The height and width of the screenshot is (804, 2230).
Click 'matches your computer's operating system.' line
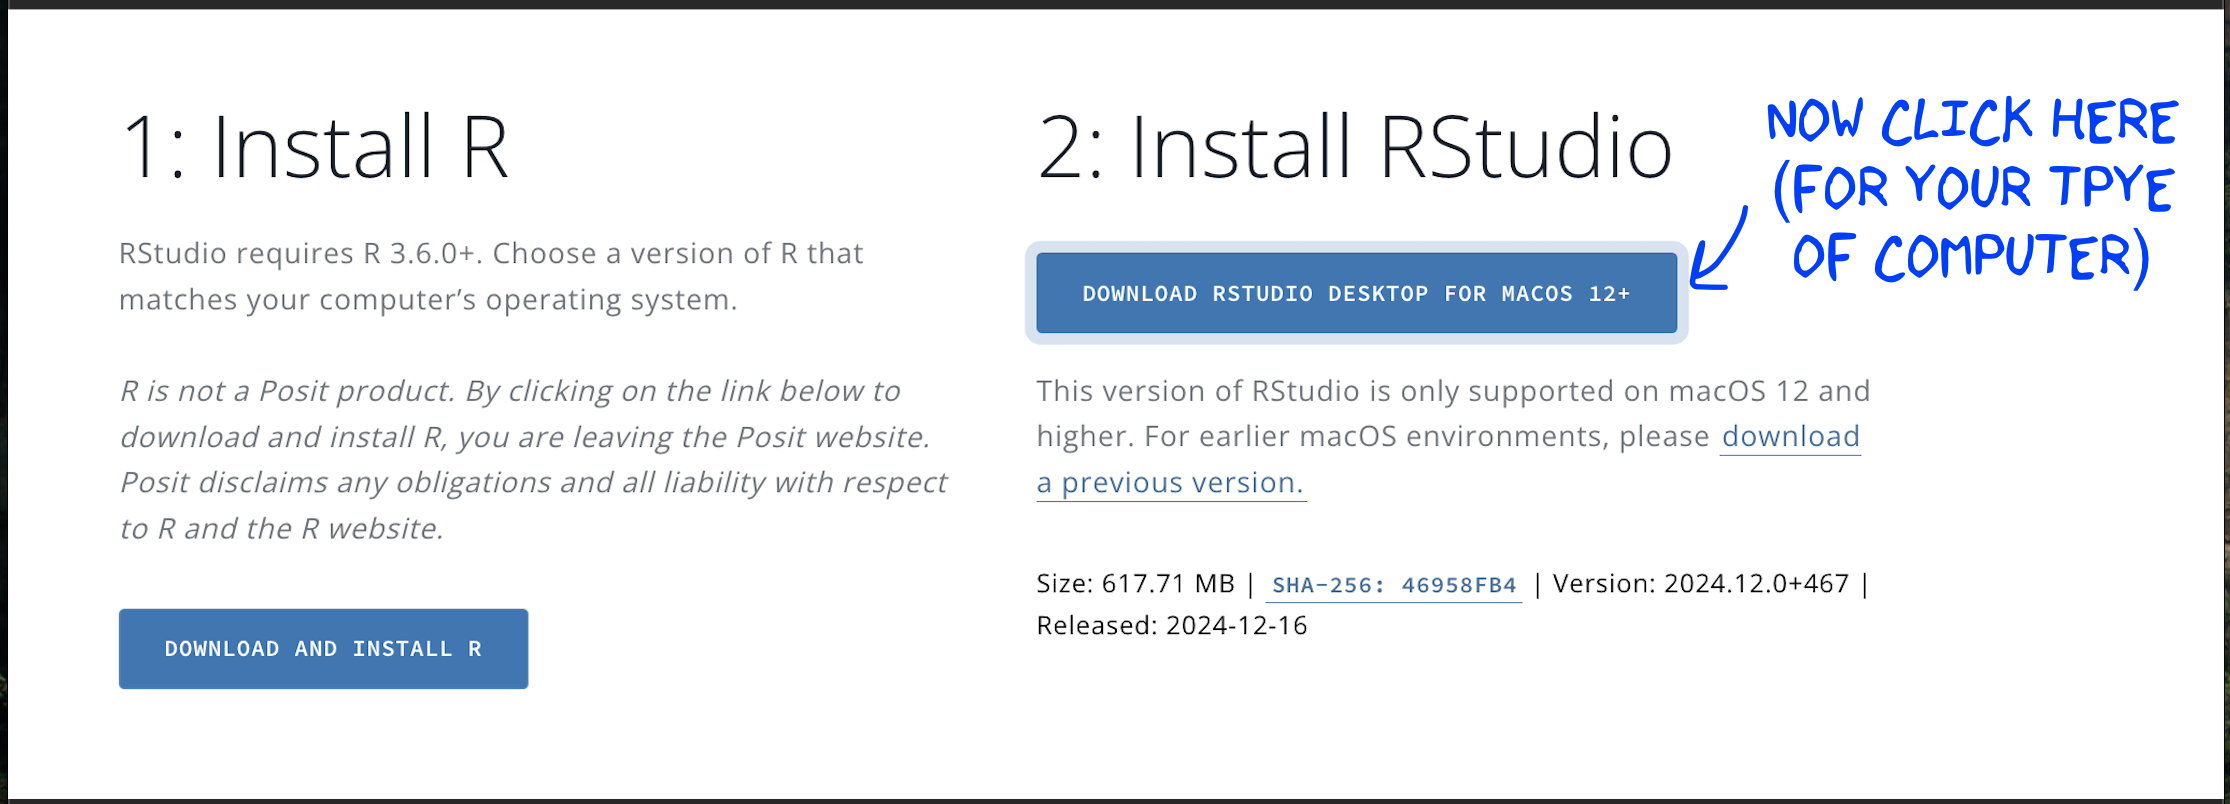pyautogui.click(x=428, y=300)
